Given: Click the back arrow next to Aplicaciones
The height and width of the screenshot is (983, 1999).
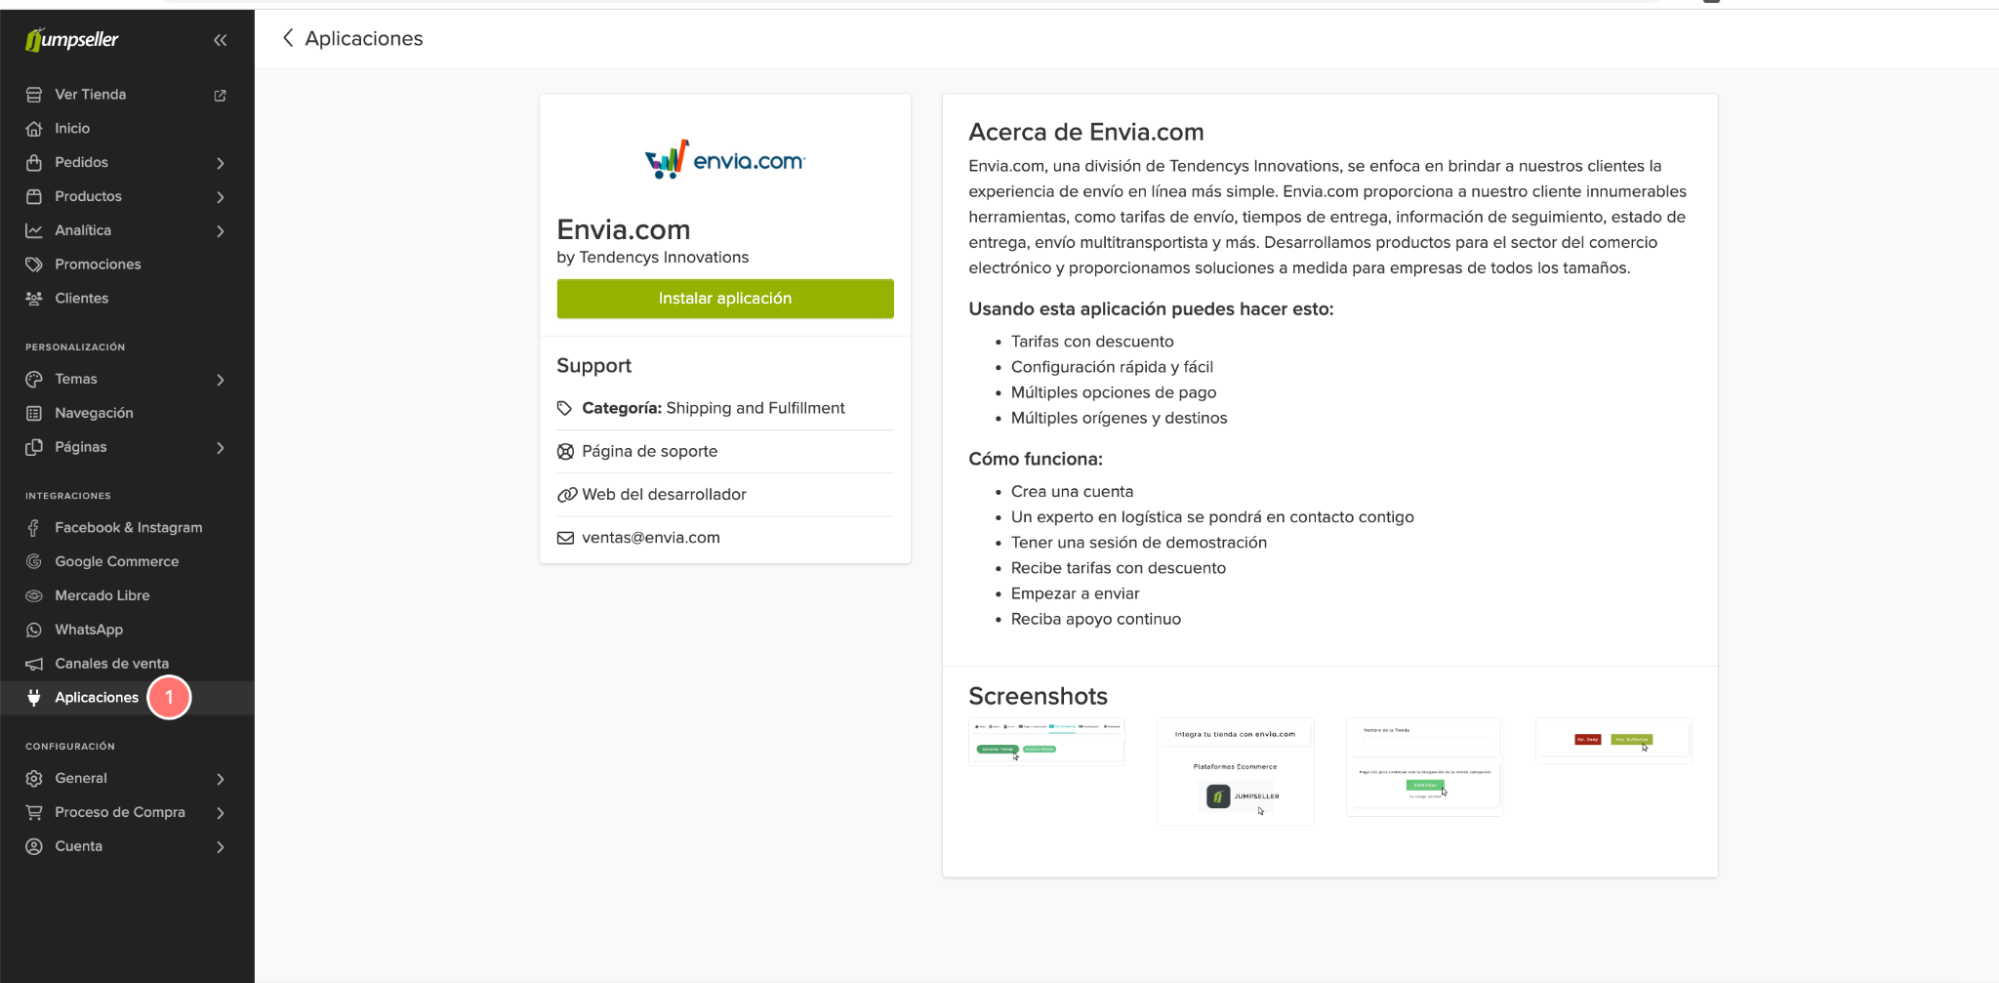Looking at the screenshot, I should coord(288,38).
